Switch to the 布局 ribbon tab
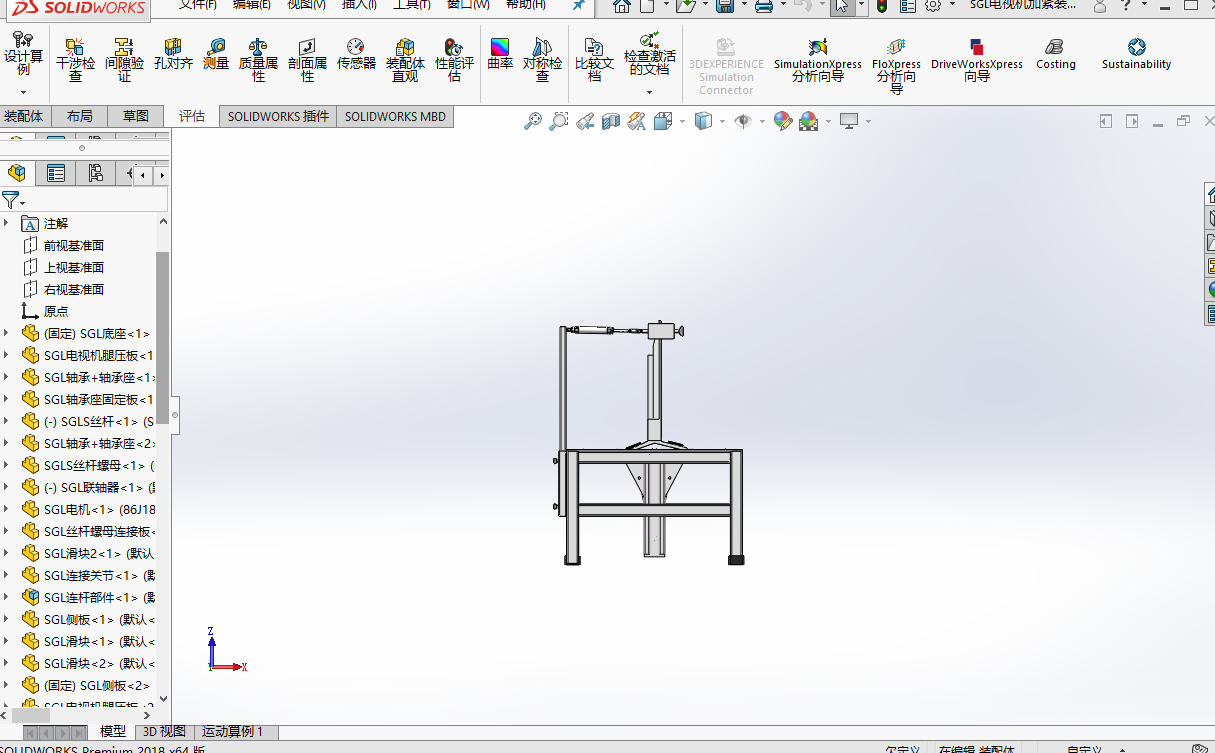1215x753 pixels. [x=79, y=116]
